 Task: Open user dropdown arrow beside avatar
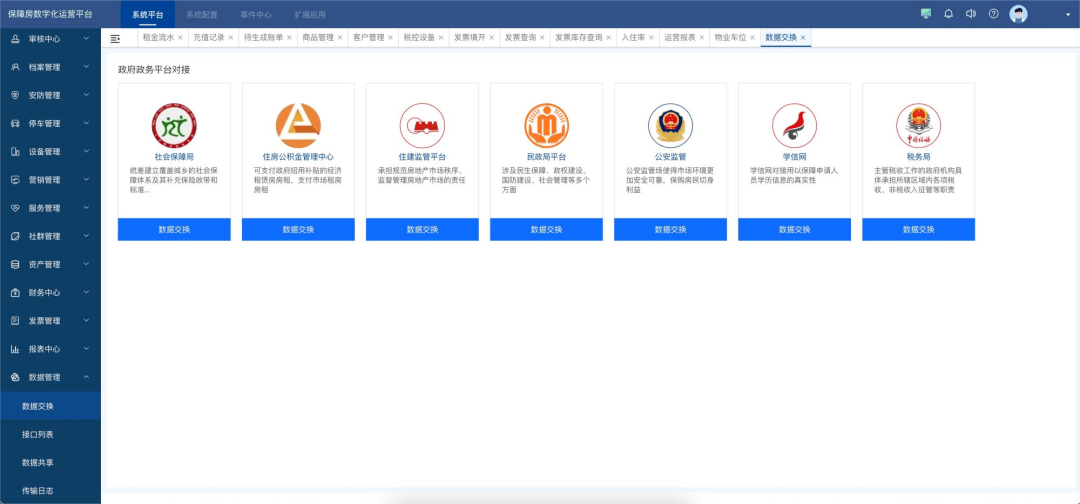[1068, 14]
